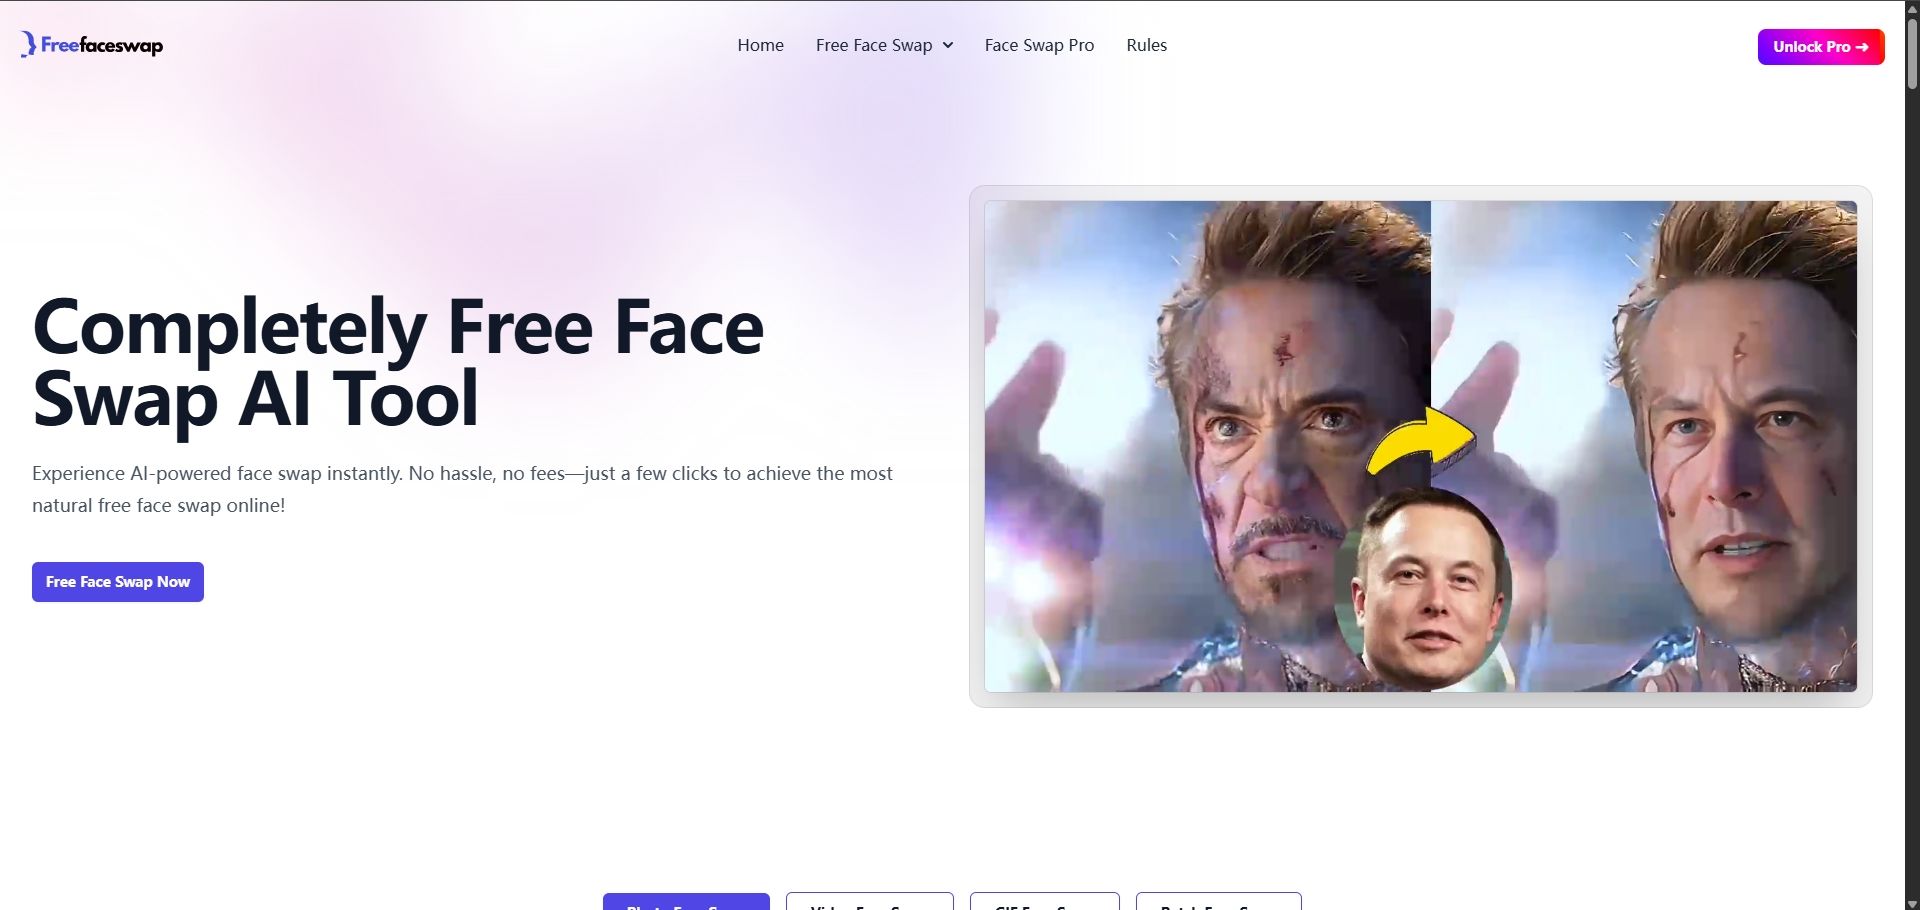1920x910 pixels.
Task: Click the heading Completely Free Face Swap AI Tool
Action: [x=398, y=363]
